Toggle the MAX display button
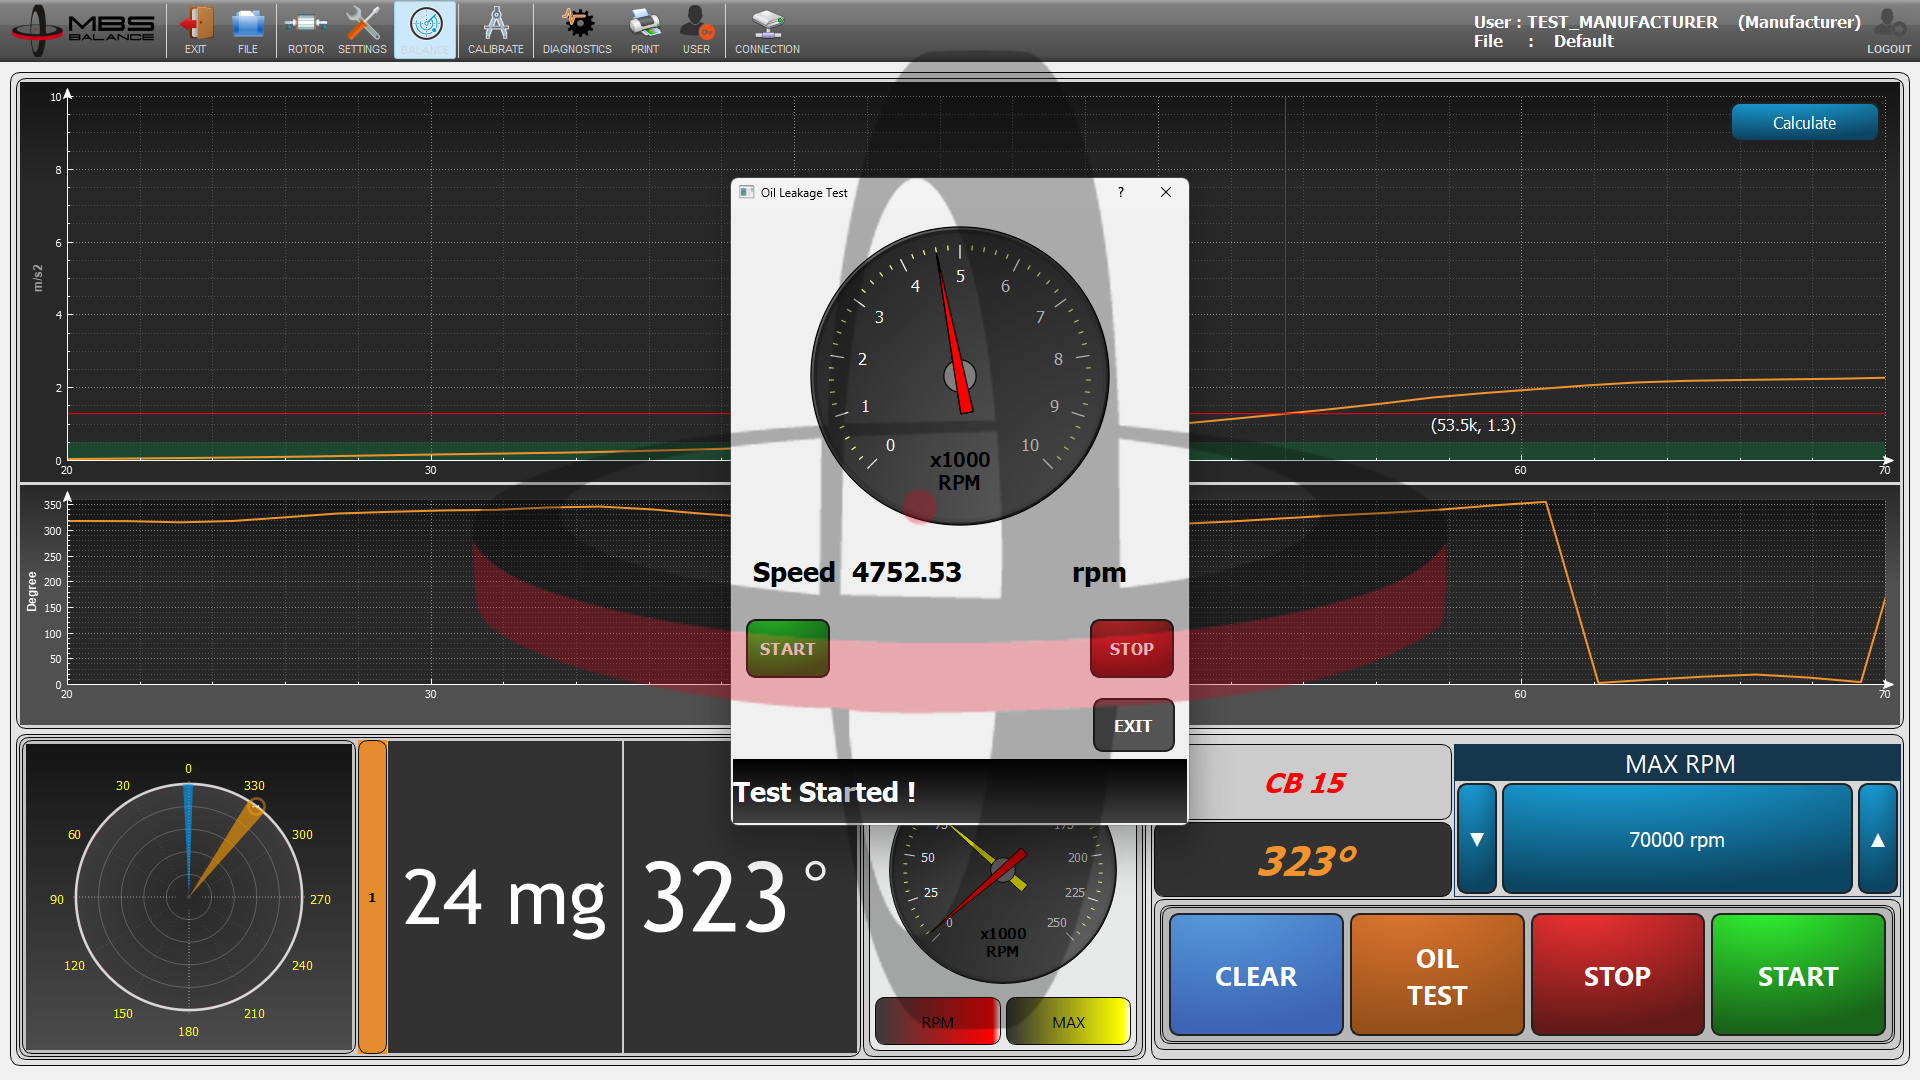The width and height of the screenshot is (1920, 1080). pos(1067,1020)
